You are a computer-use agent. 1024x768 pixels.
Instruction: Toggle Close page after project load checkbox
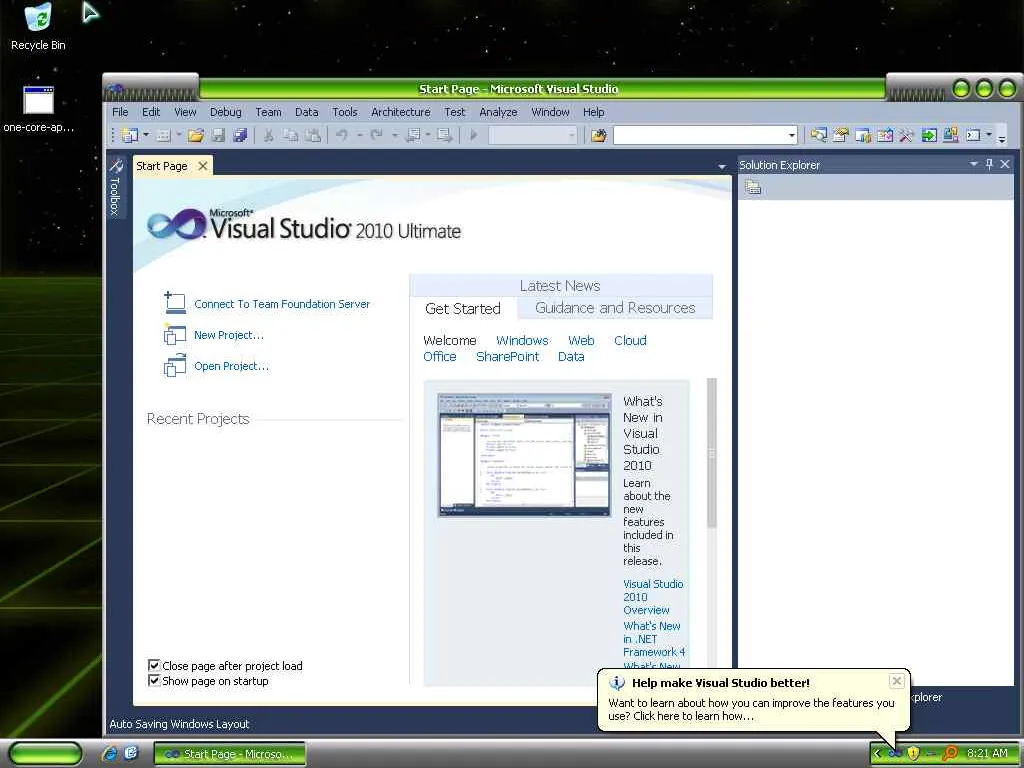154,665
